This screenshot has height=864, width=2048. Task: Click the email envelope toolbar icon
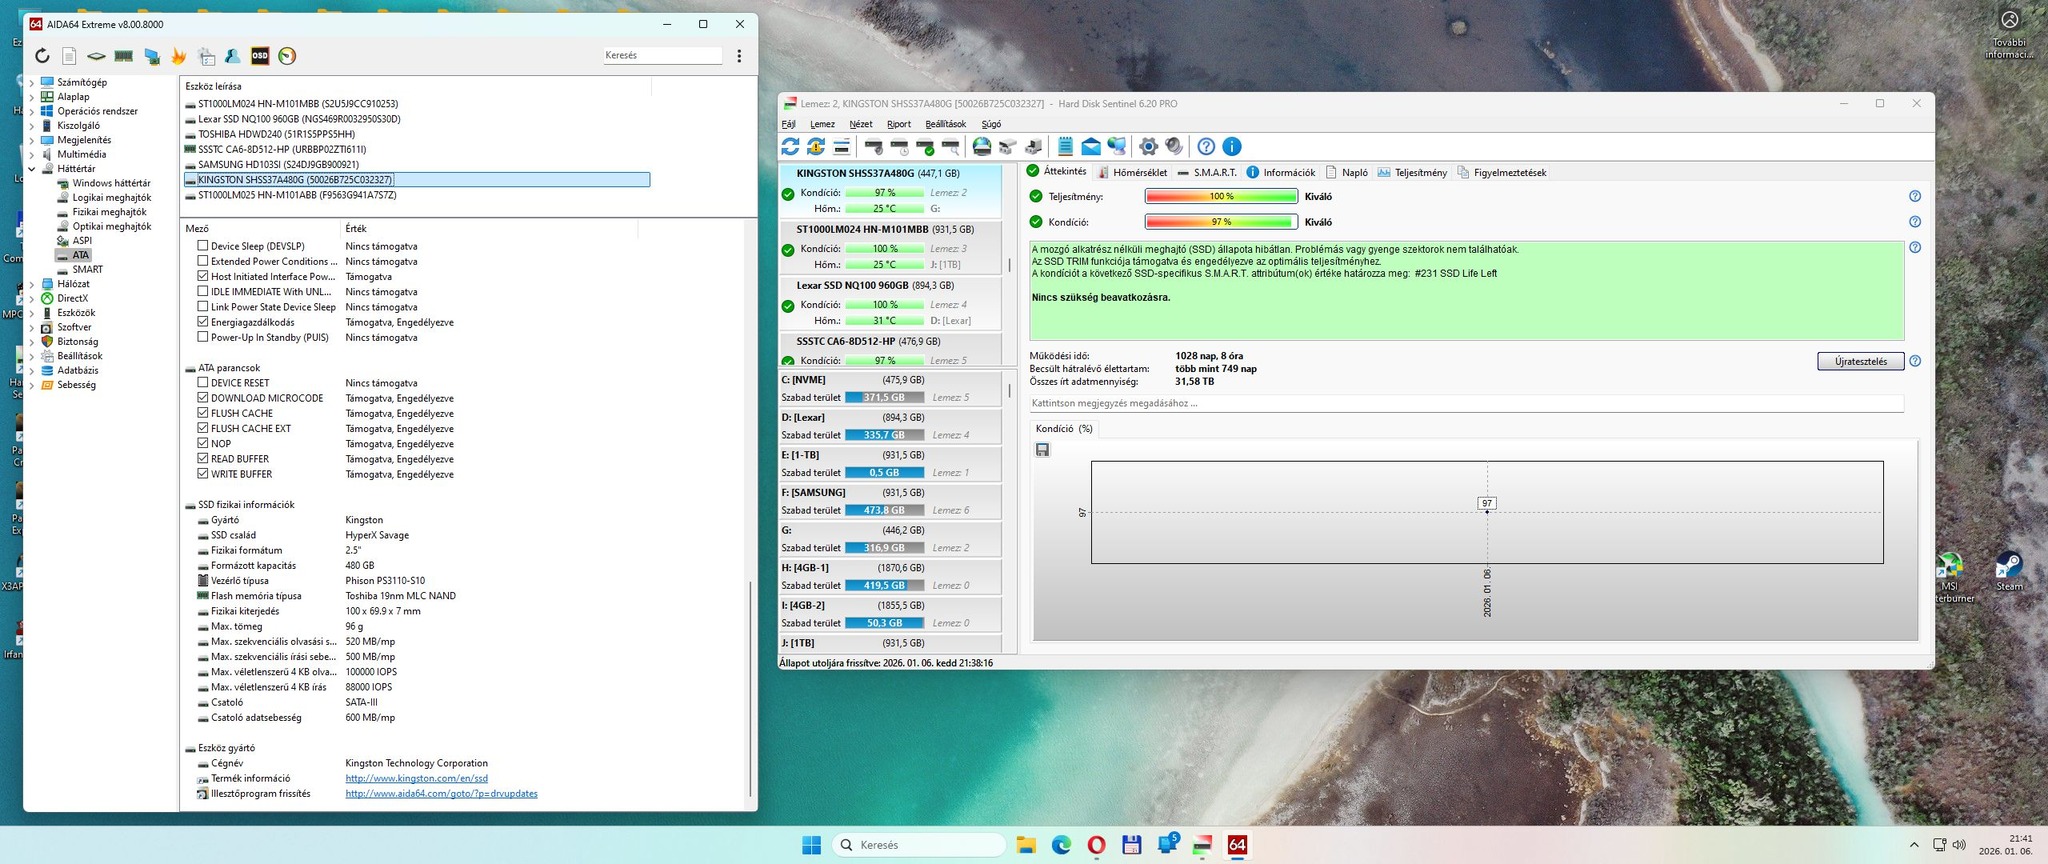tap(1091, 147)
